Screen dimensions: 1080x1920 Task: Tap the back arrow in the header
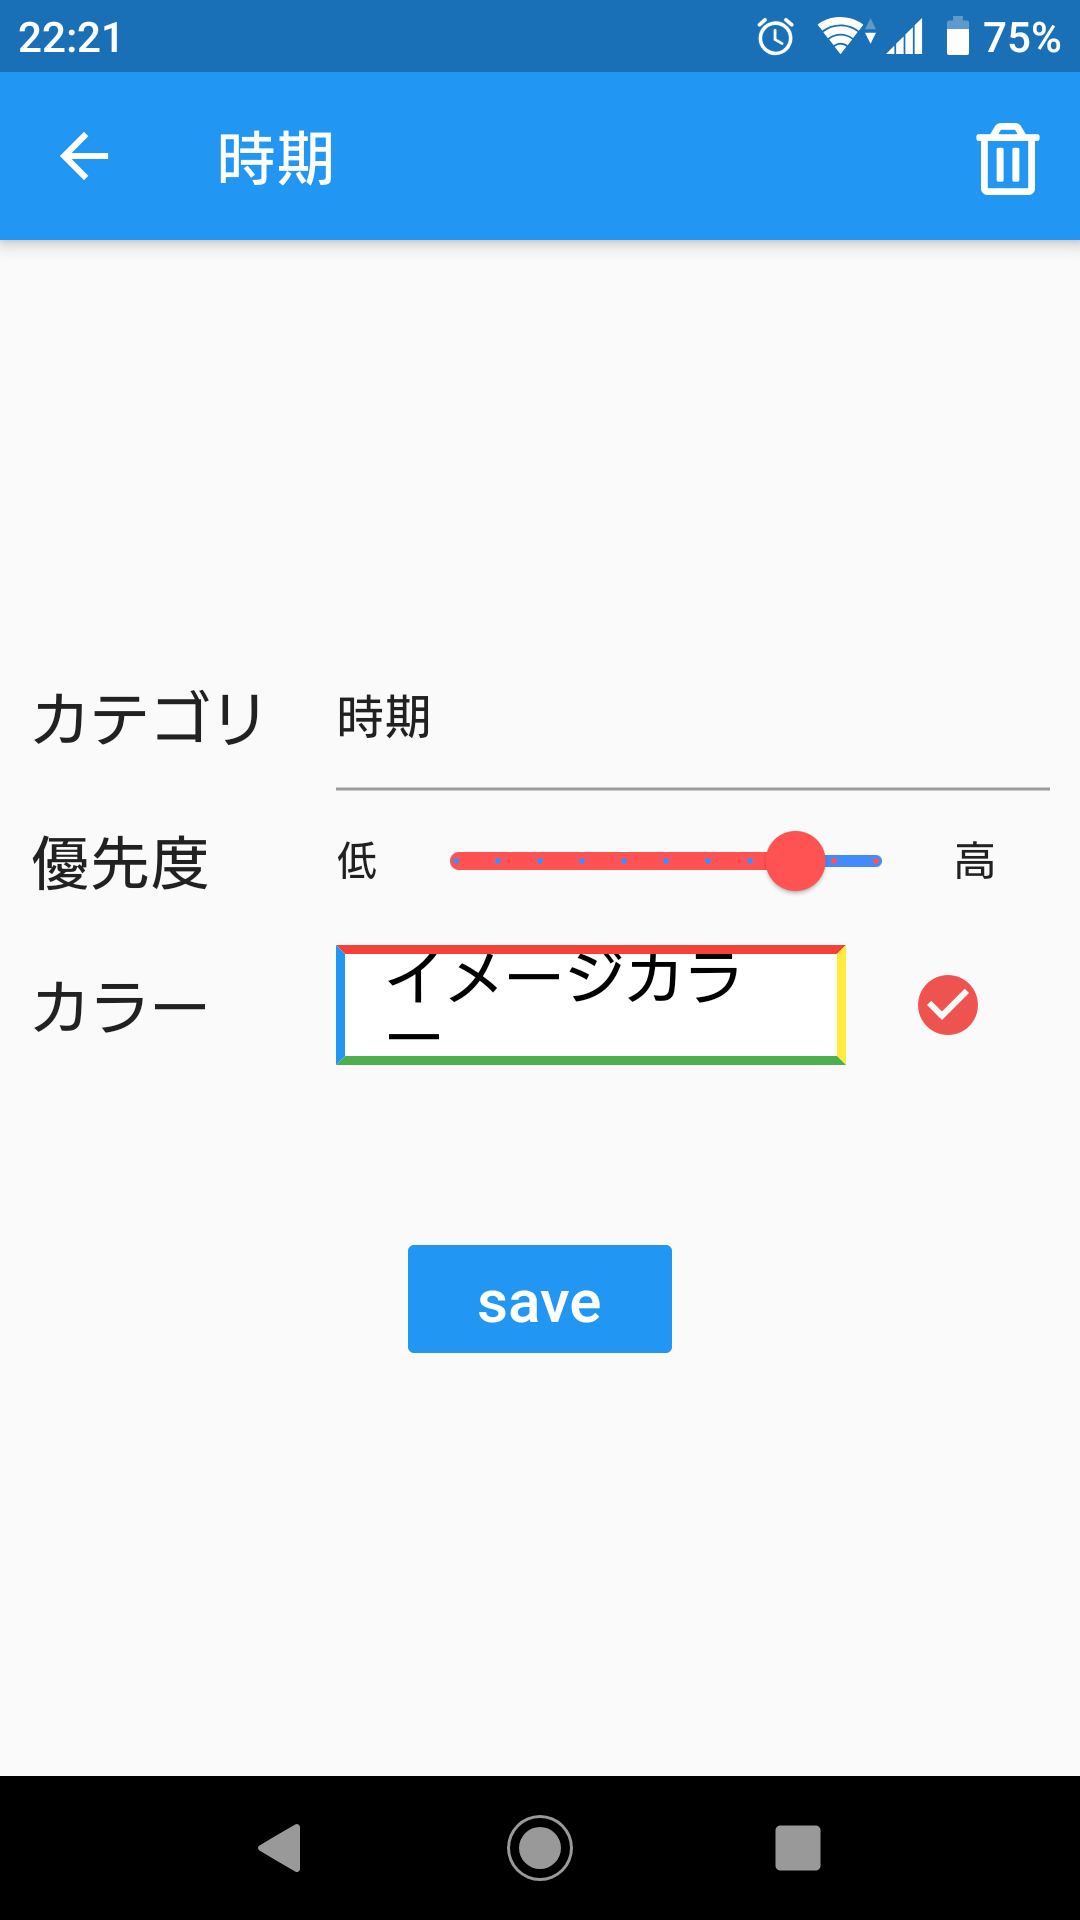point(84,157)
